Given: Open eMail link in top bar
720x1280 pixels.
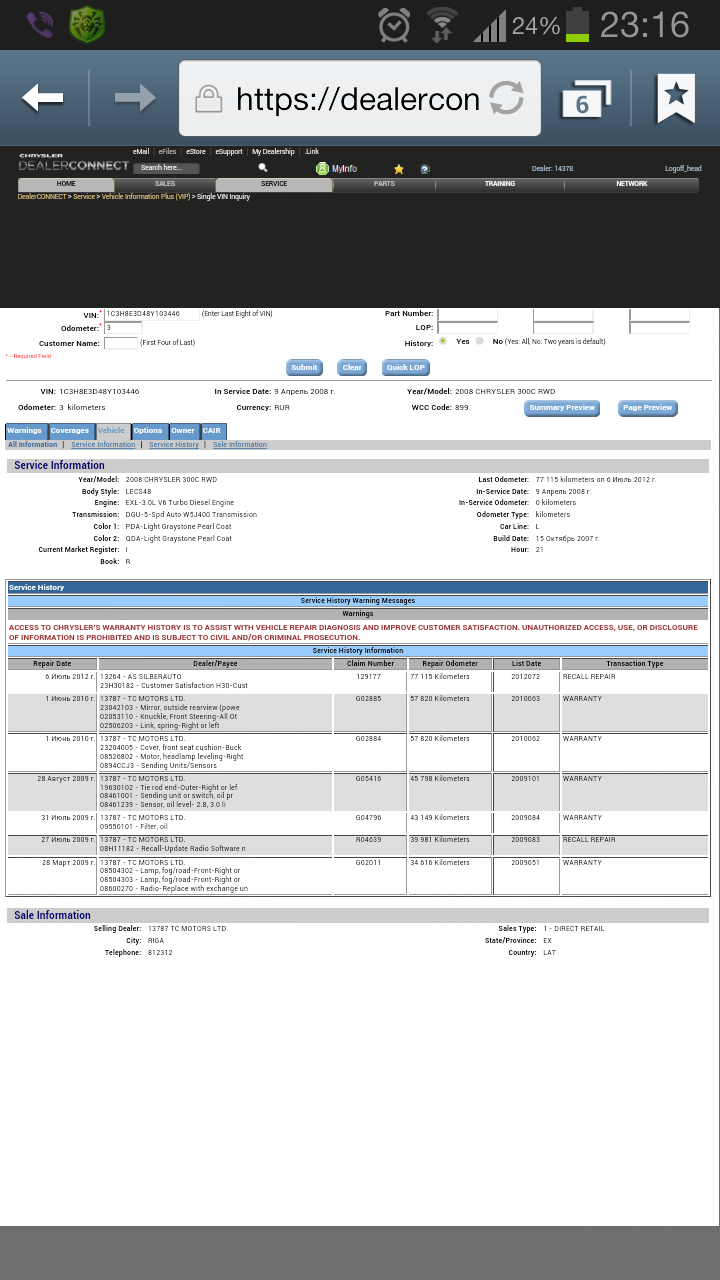Looking at the screenshot, I should (x=141, y=152).
